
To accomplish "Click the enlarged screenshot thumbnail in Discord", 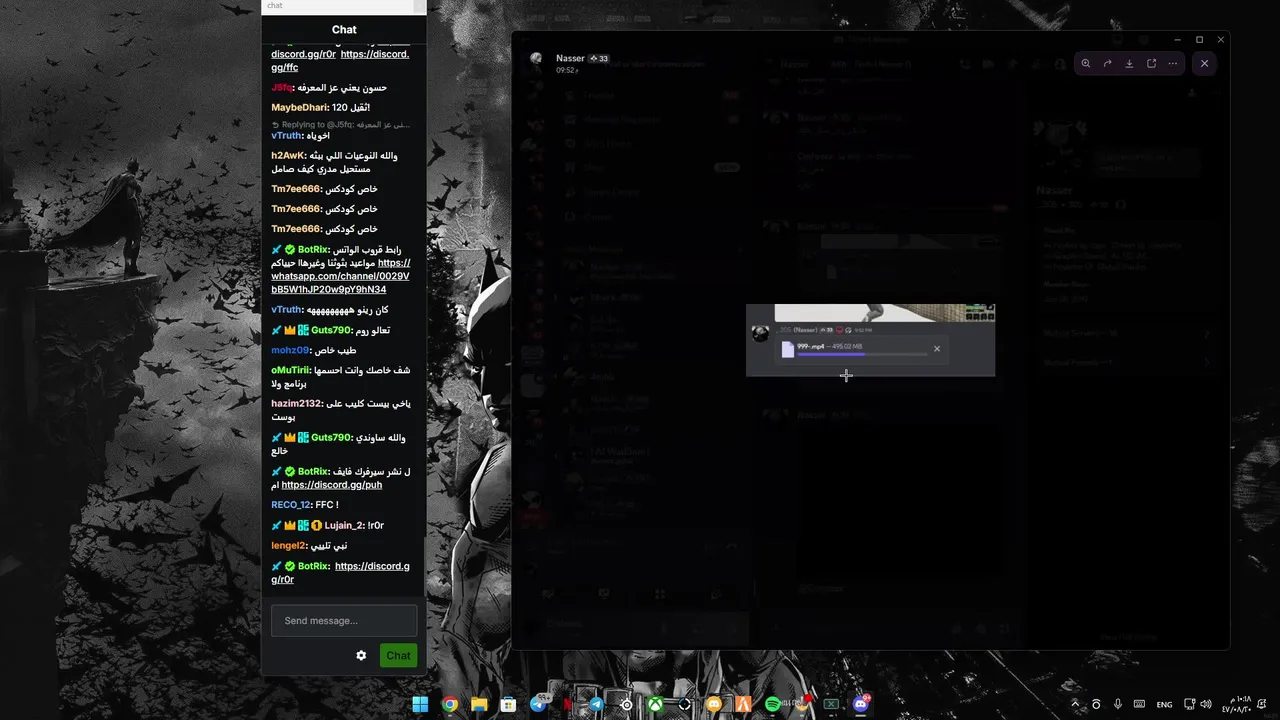I will (x=870, y=340).
